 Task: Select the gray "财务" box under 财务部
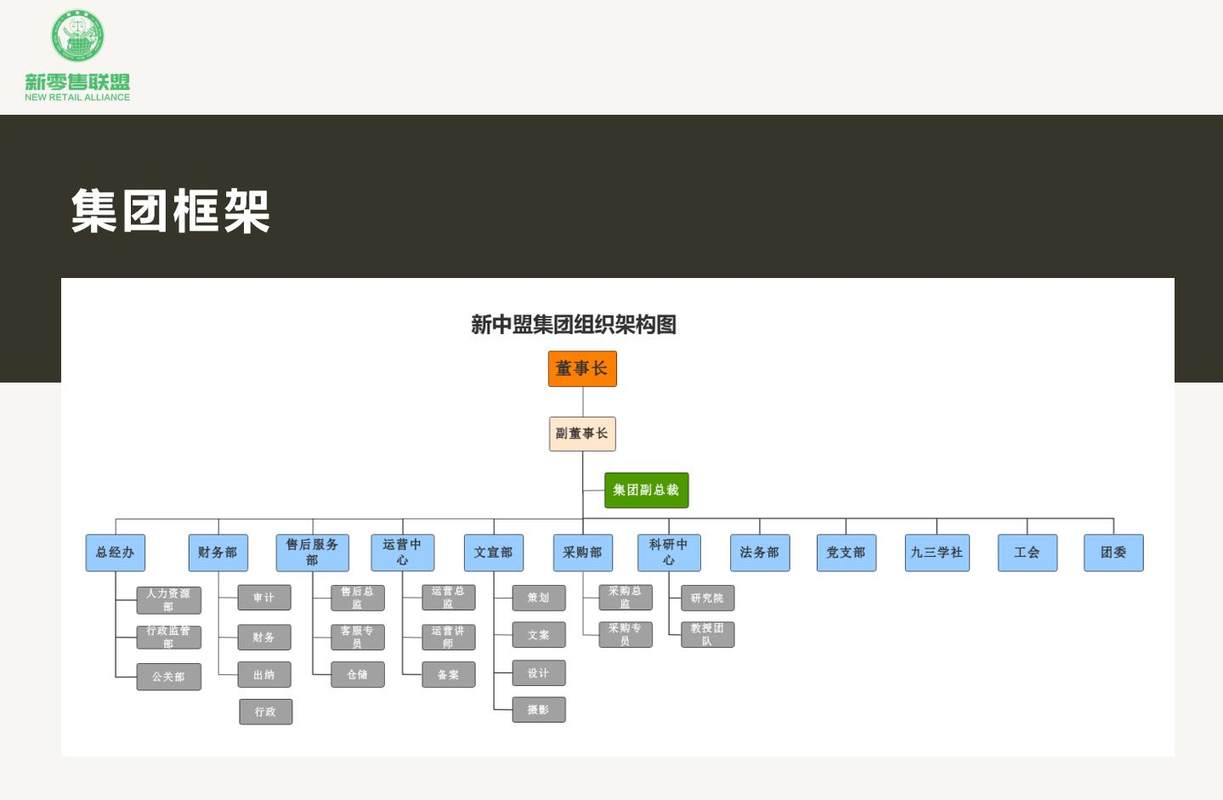point(264,637)
